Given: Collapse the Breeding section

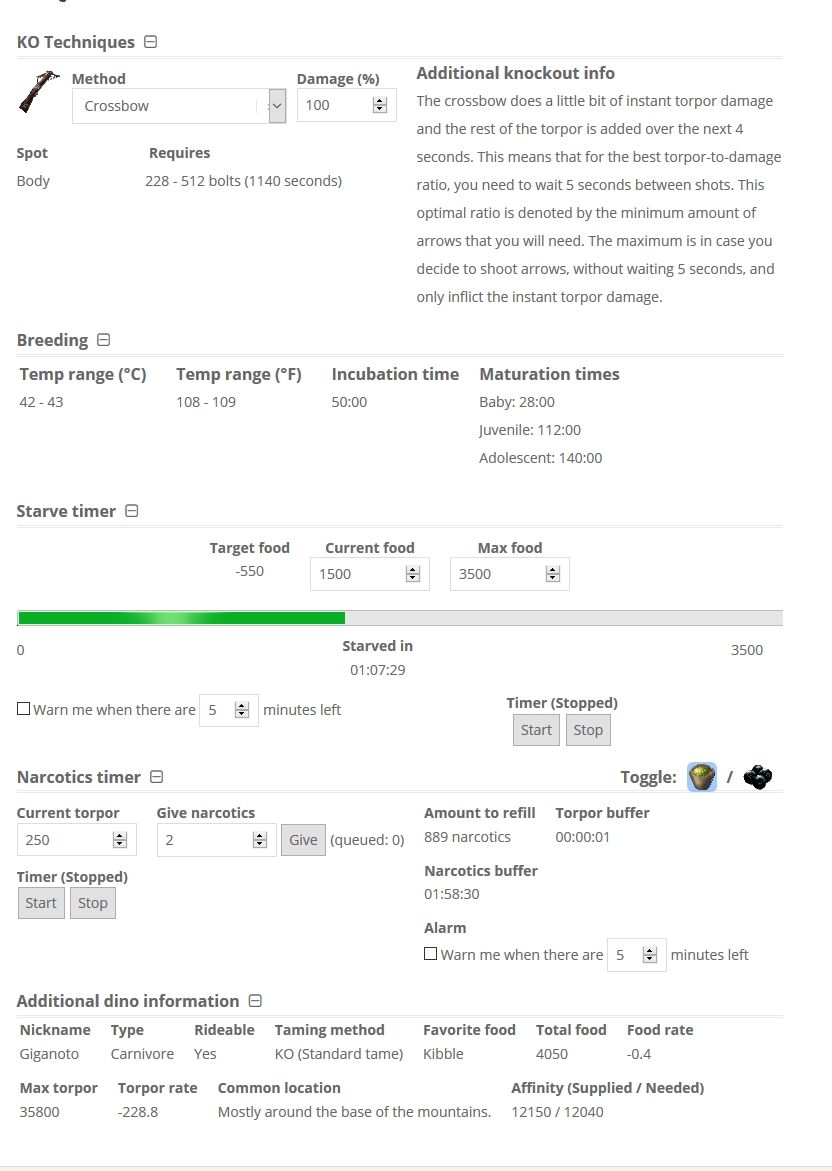Looking at the screenshot, I should [x=104, y=340].
